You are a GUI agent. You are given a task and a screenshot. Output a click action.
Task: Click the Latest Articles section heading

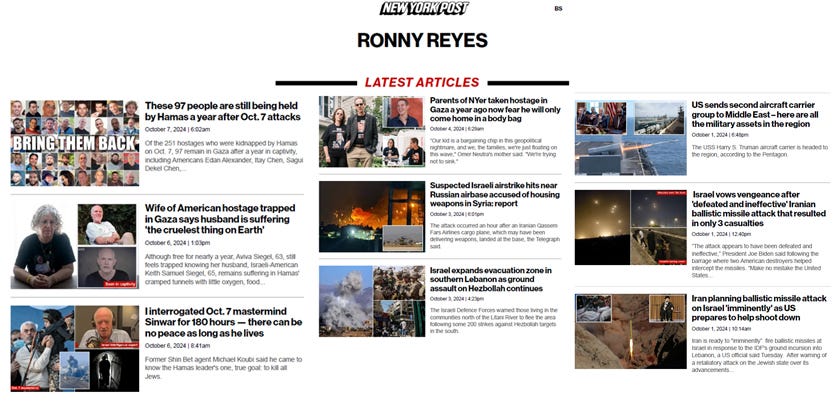422,83
